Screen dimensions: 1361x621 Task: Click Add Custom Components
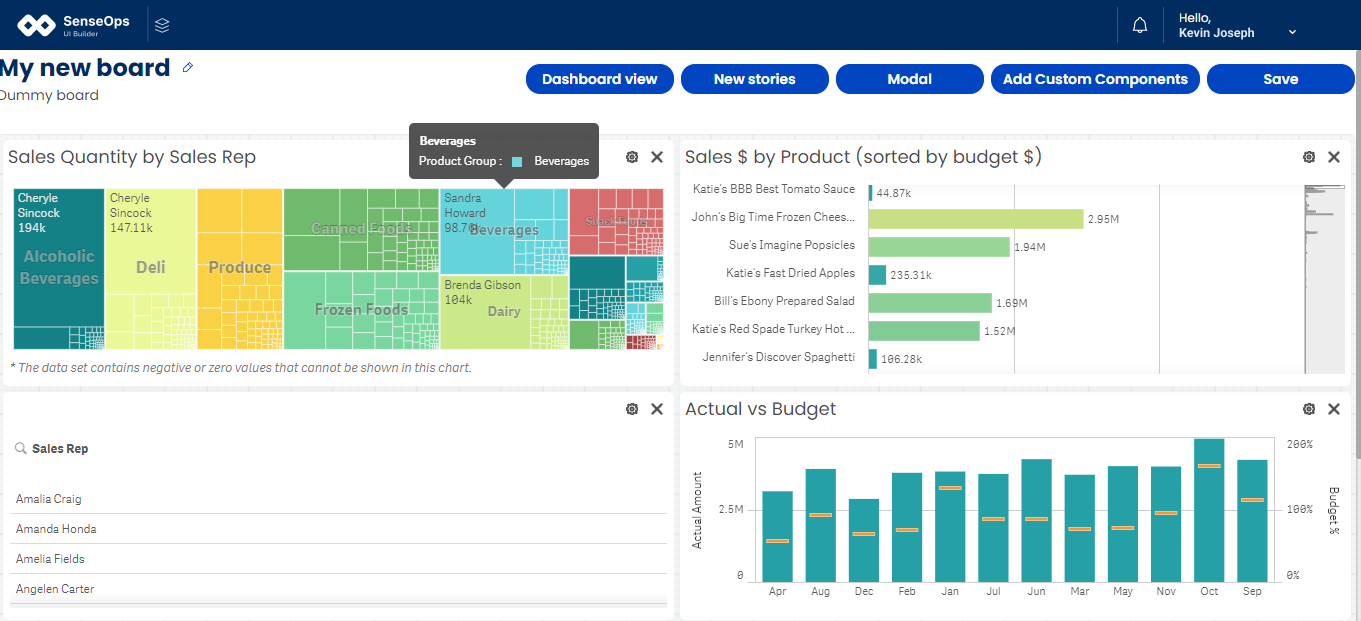pos(1095,79)
